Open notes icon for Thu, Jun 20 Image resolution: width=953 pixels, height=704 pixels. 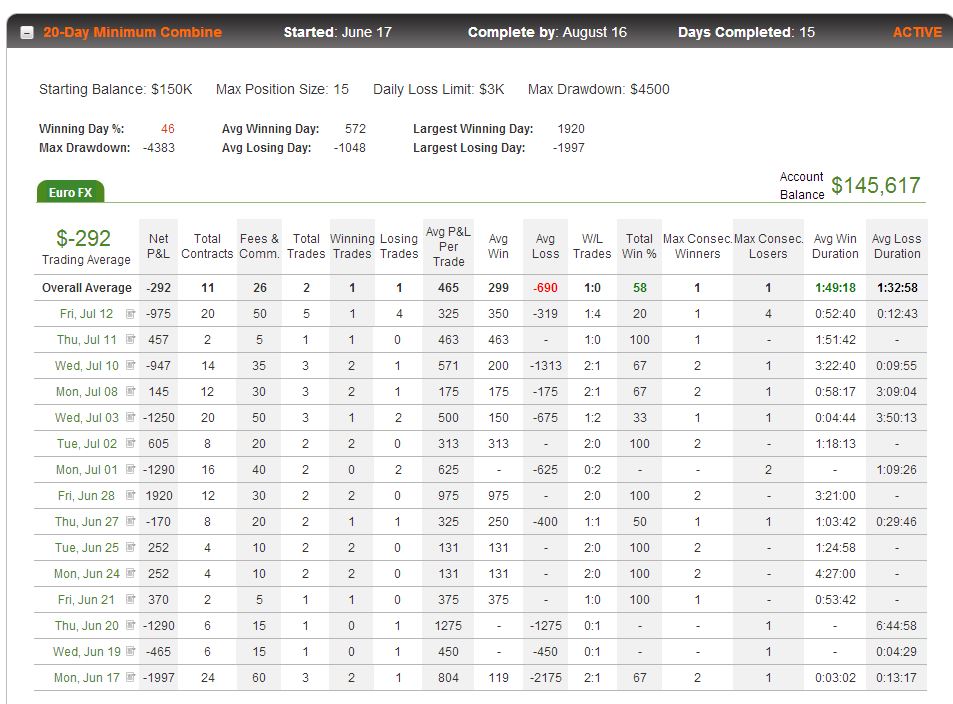click(130, 625)
